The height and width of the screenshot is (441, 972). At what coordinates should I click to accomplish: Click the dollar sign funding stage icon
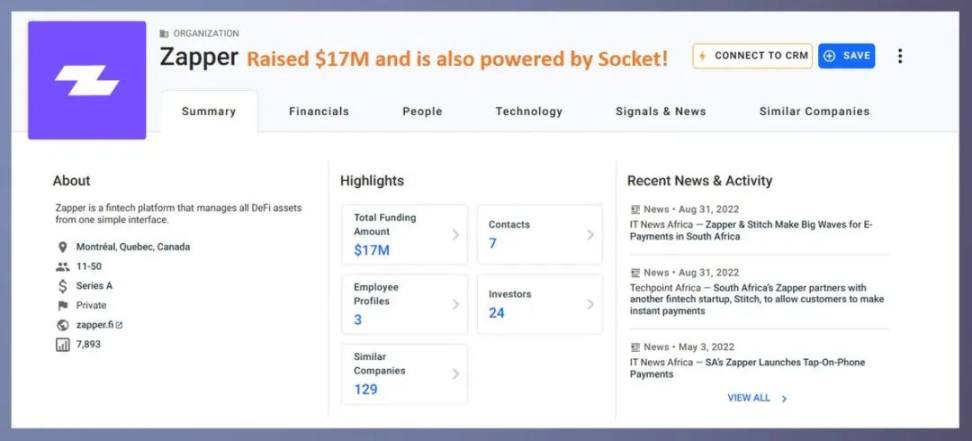coord(62,286)
